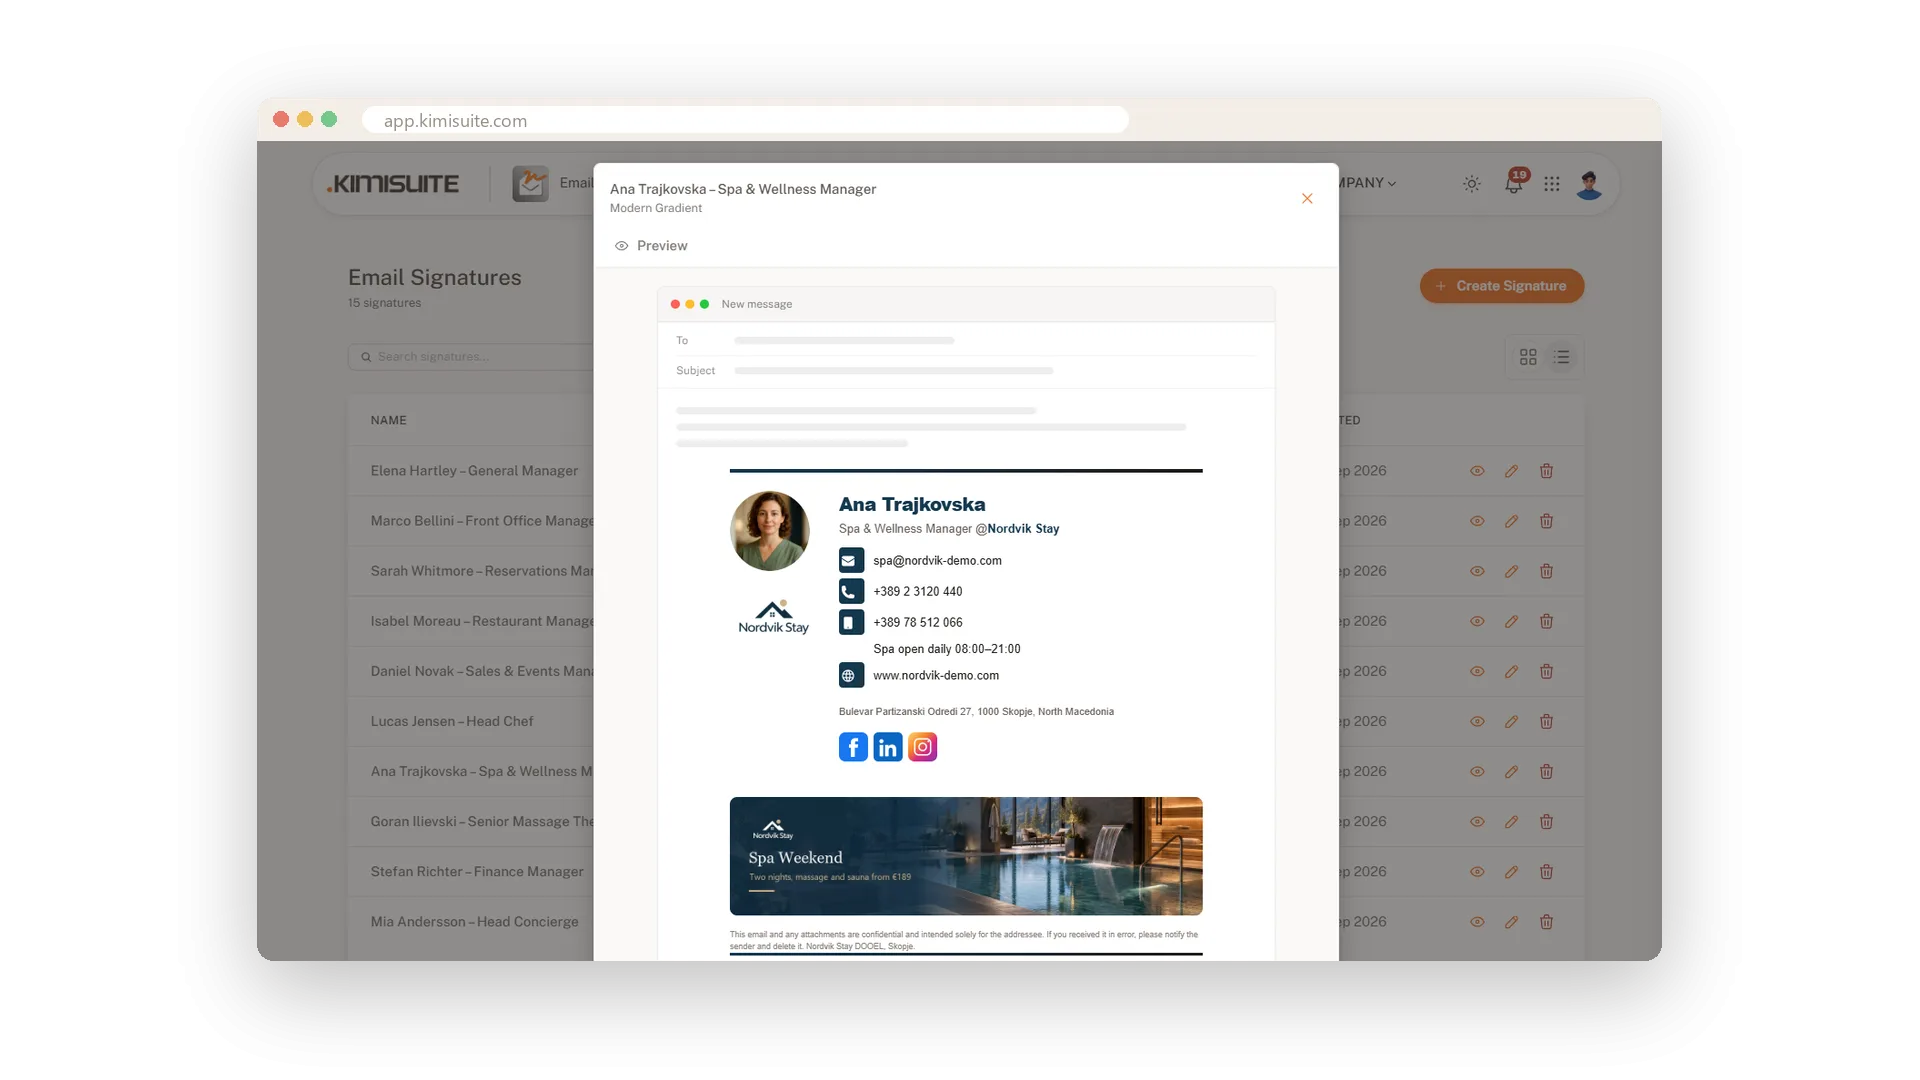Select row Elena Hartley – General Manager

pyautogui.click(x=474, y=471)
